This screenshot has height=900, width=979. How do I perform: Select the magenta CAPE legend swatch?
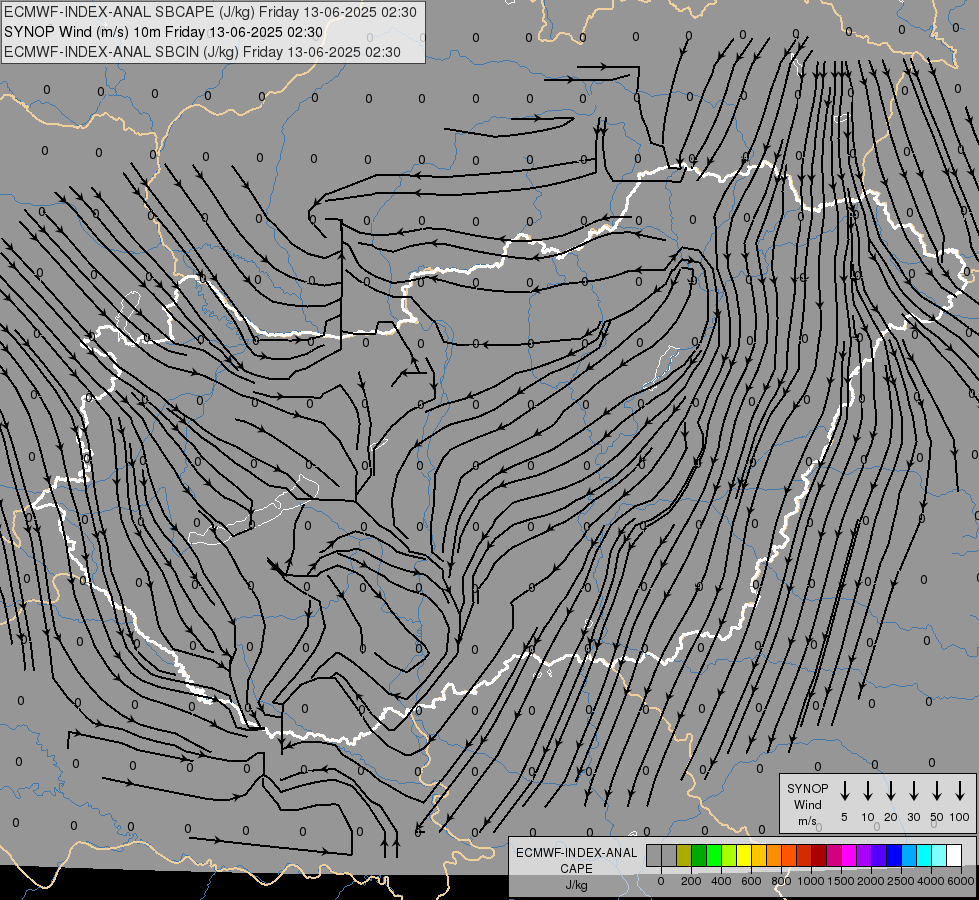[x=849, y=855]
